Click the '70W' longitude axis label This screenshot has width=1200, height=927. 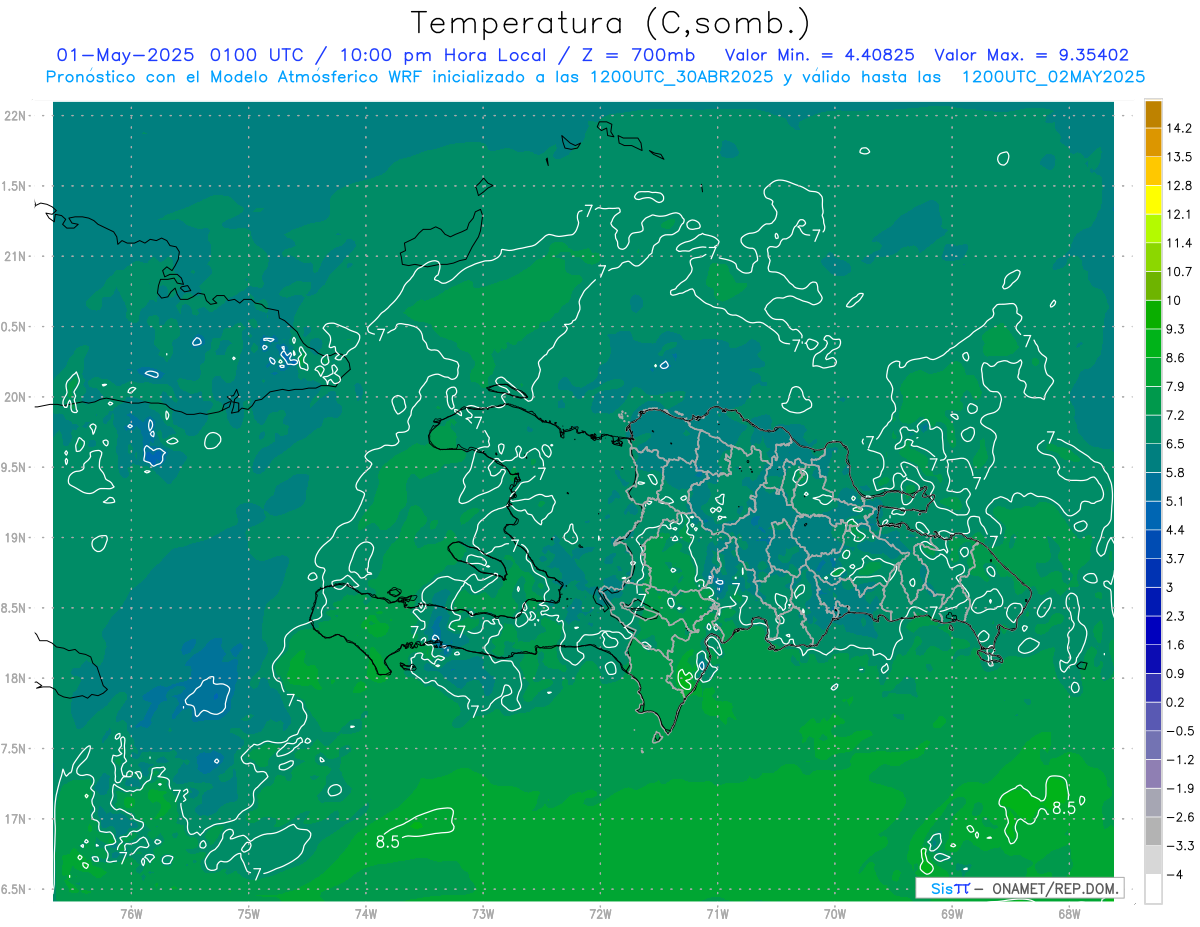point(834,913)
